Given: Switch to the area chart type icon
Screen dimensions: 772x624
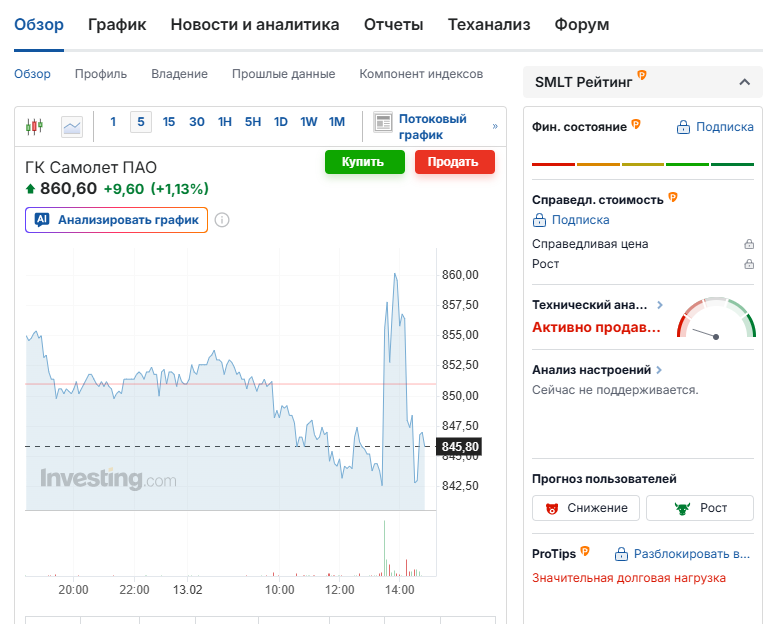Looking at the screenshot, I should click(72, 126).
